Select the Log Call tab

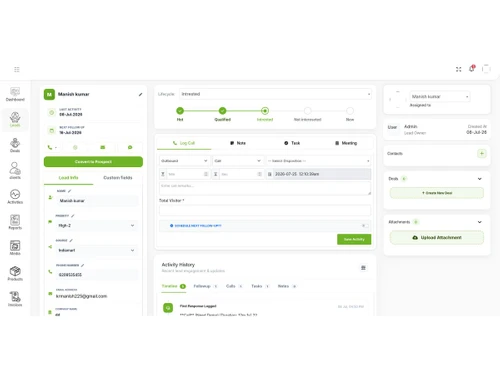(184, 143)
